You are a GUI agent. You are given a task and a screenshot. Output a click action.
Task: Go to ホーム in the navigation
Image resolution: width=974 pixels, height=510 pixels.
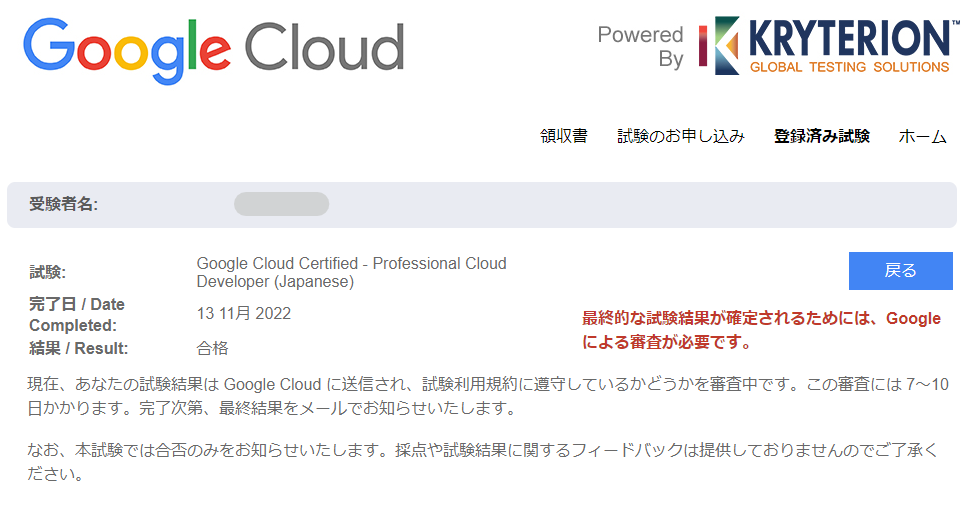click(922, 136)
